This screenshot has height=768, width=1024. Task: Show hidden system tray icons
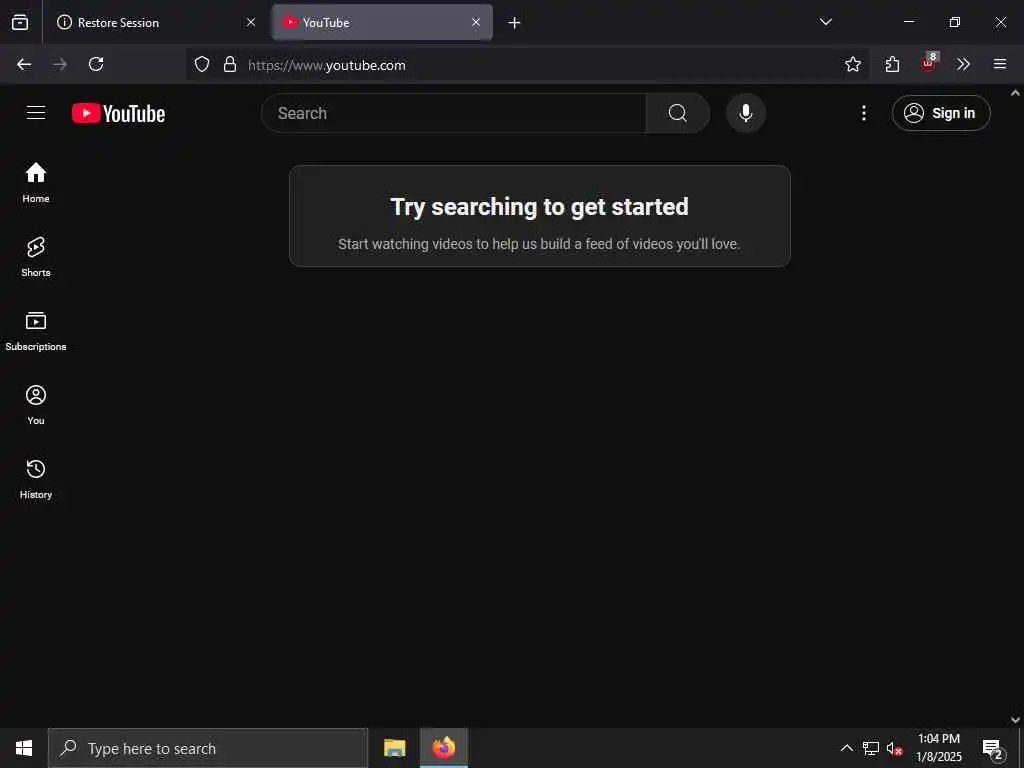846,748
